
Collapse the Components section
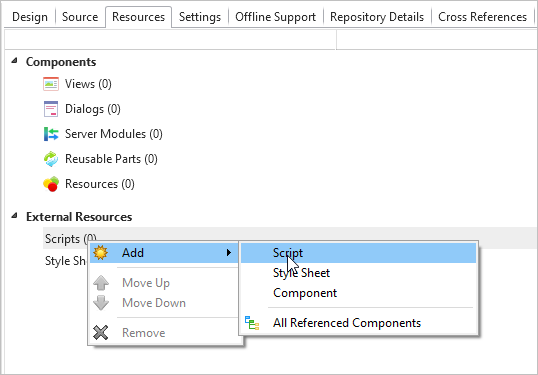coord(14,61)
